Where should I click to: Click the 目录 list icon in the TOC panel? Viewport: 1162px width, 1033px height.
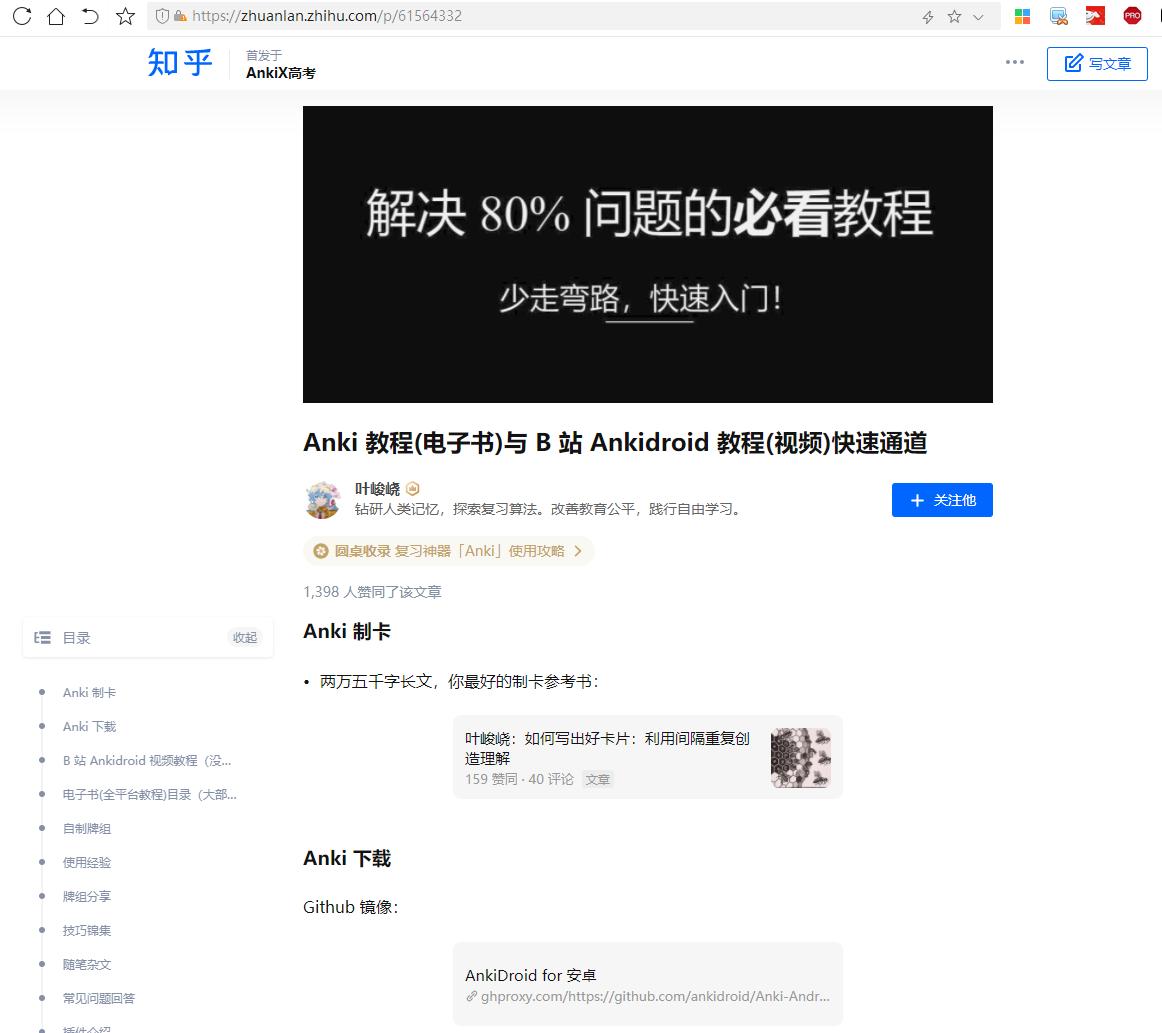click(x=42, y=637)
